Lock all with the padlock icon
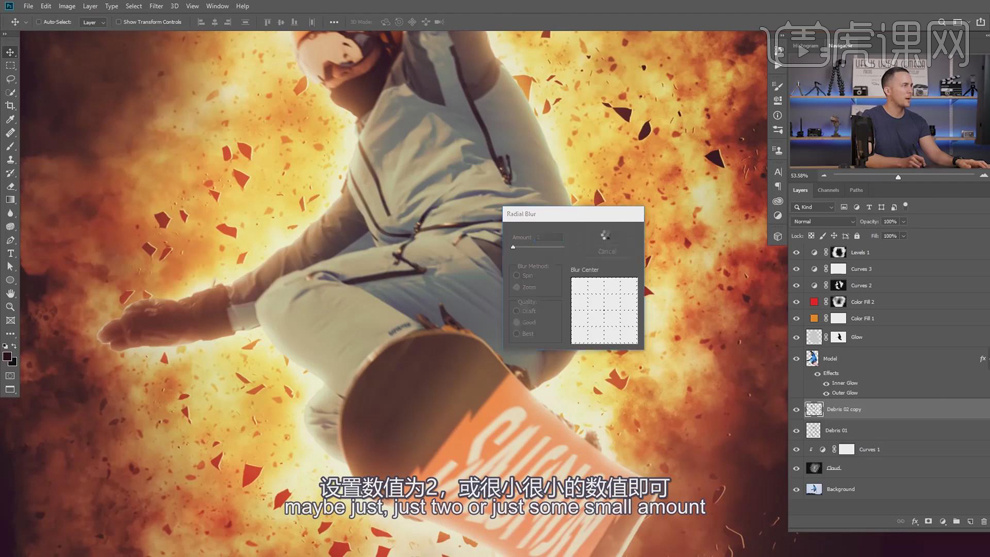The image size is (990, 557). [x=857, y=236]
